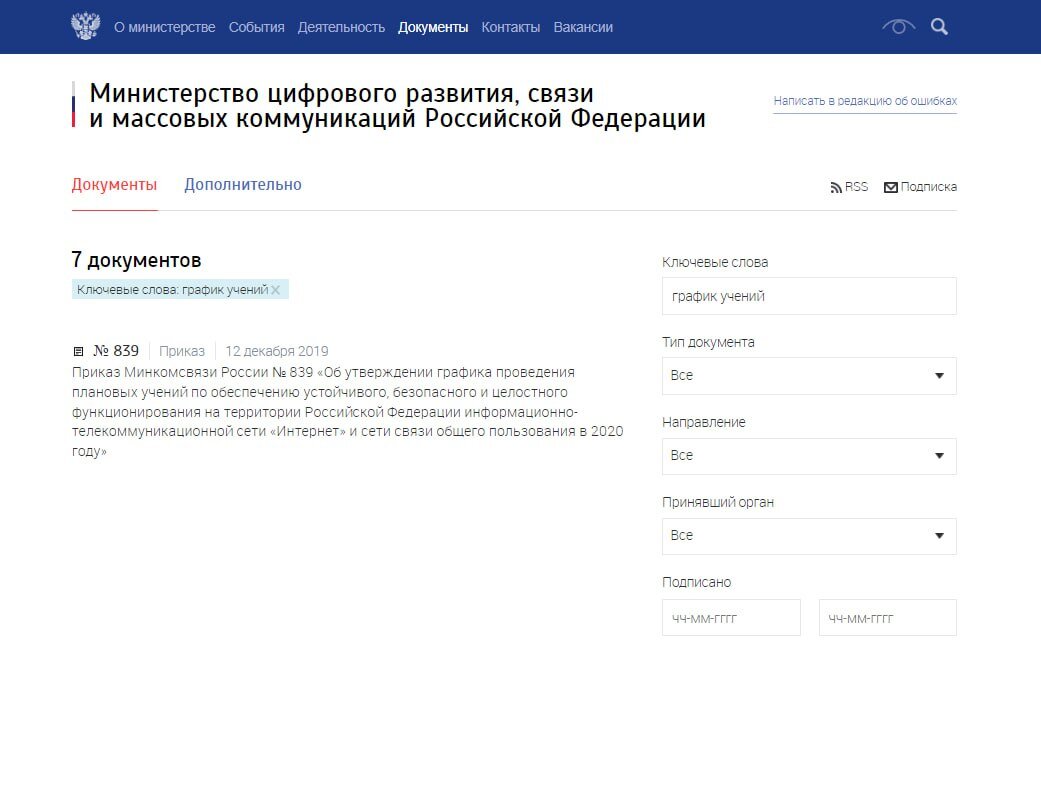This screenshot has height=792, width=1041.
Task: Open the order № 839 description text
Action: pyautogui.click(x=348, y=412)
